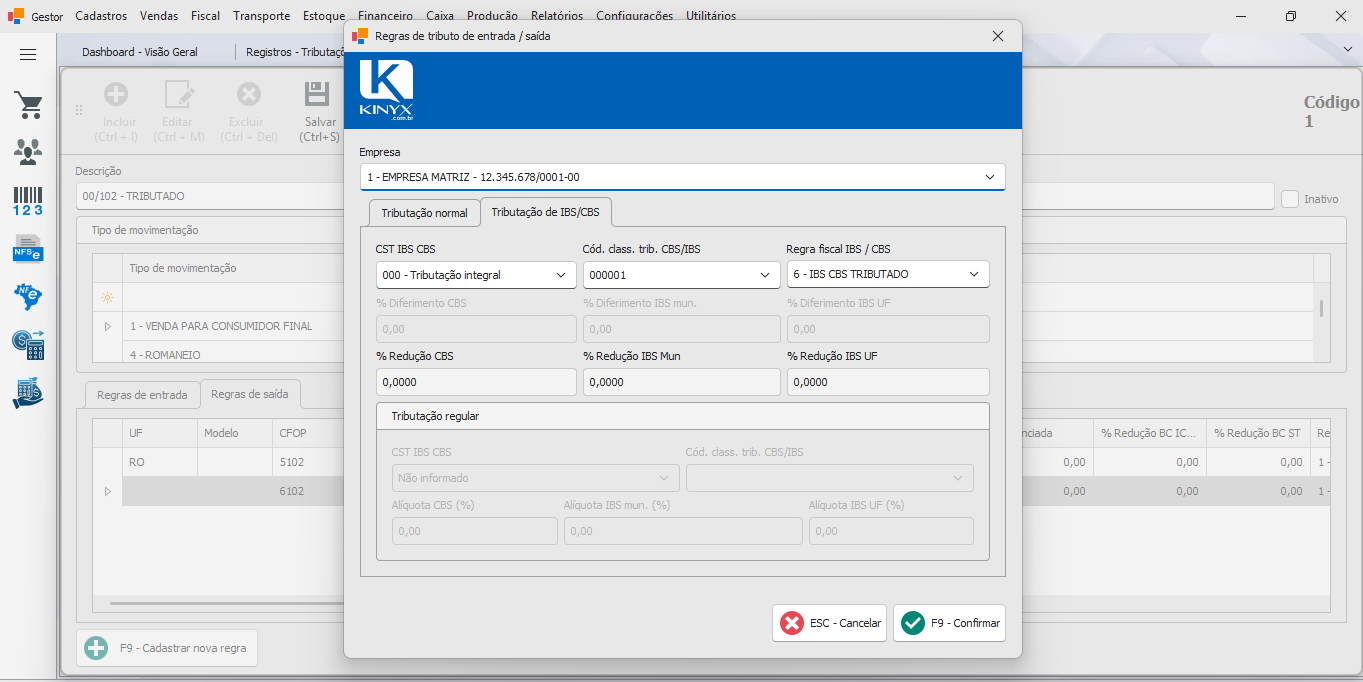This screenshot has height=682, width=1363.
Task: Open the hamburger menu in the sidebar
Action: [x=28, y=55]
